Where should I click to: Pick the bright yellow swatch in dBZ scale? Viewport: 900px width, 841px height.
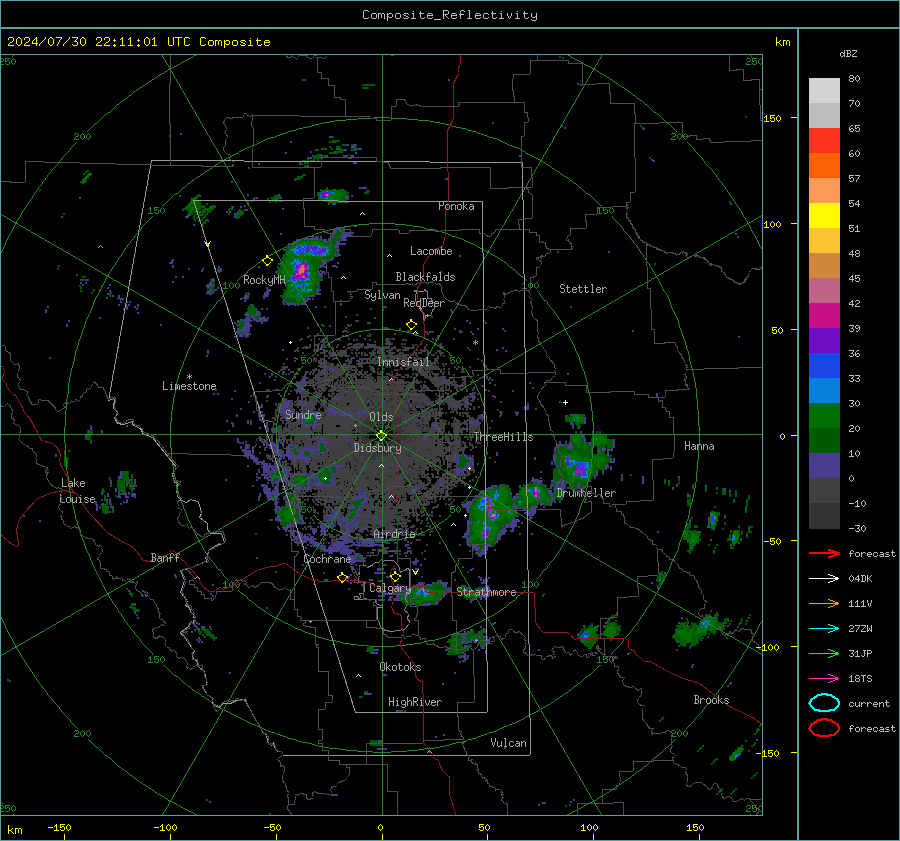824,215
